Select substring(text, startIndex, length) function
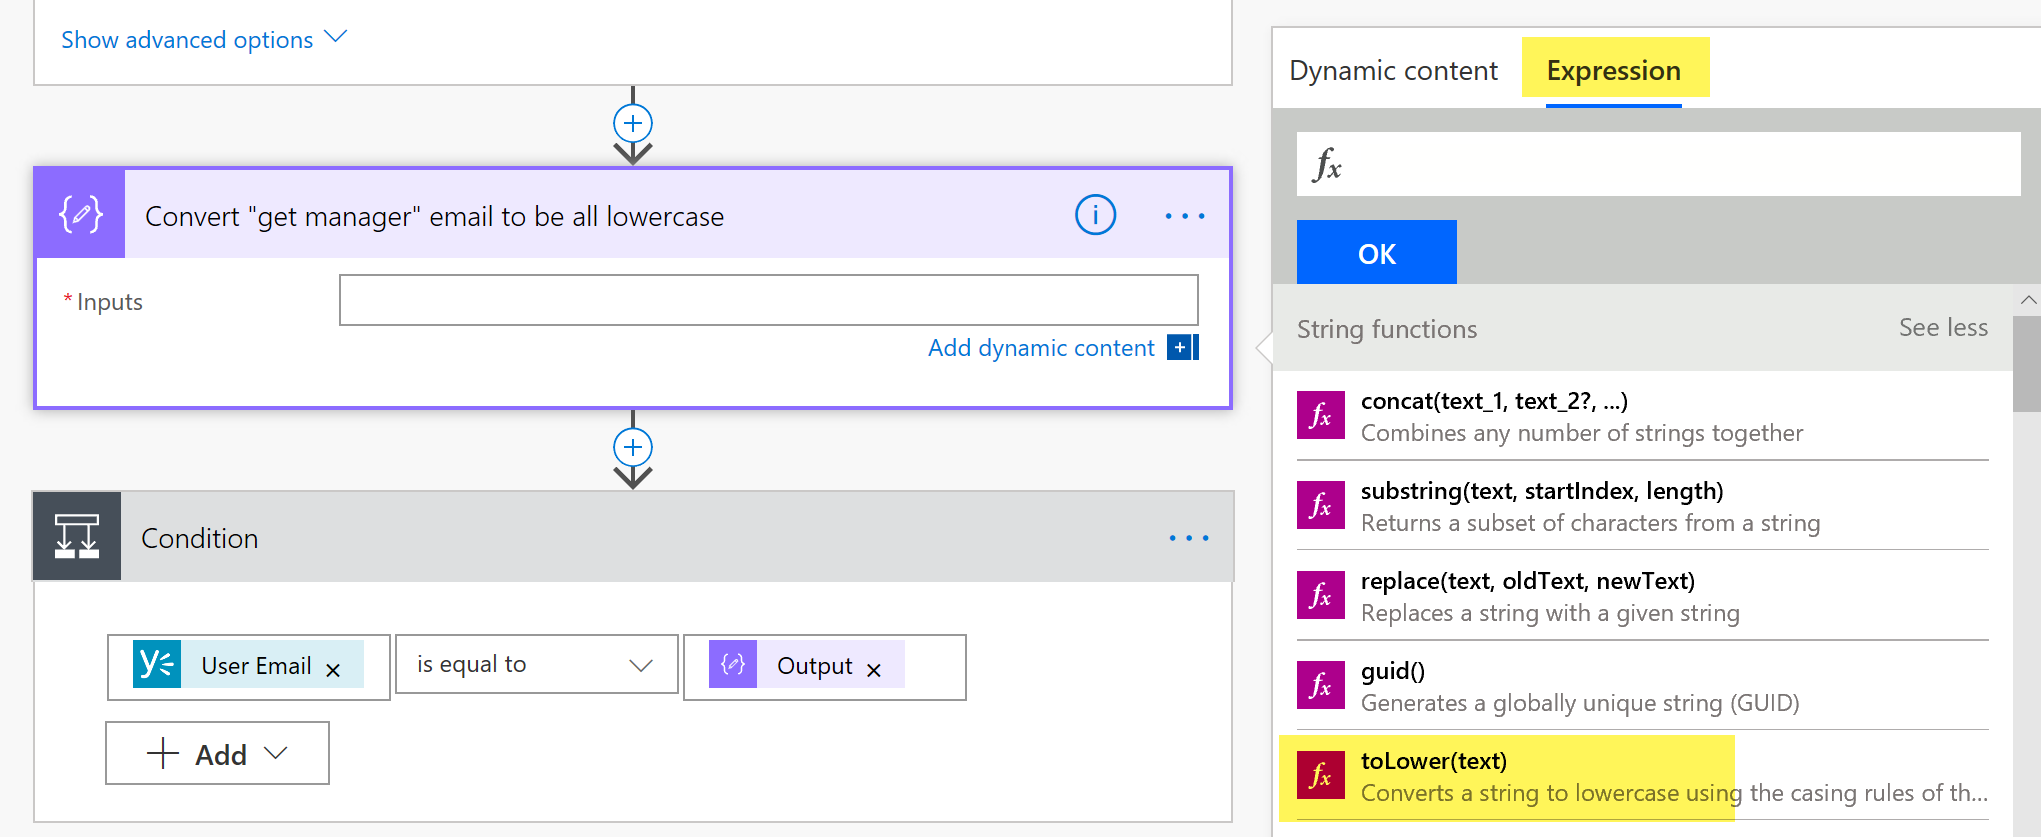 click(1642, 506)
